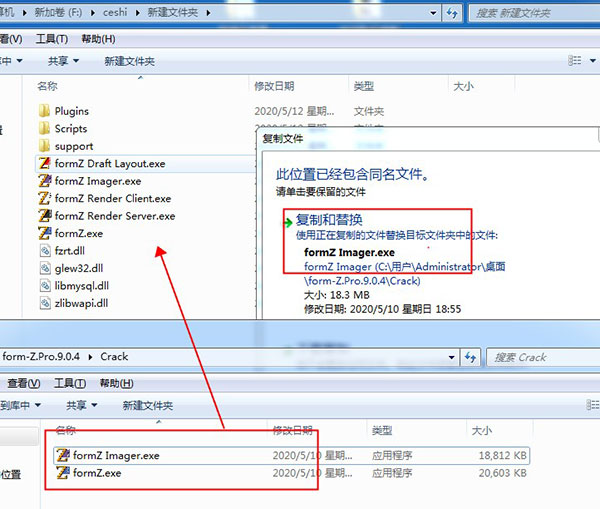Click ceshi in the address breadcrumb
Screen dimensions: 600x509
[x=115, y=13]
